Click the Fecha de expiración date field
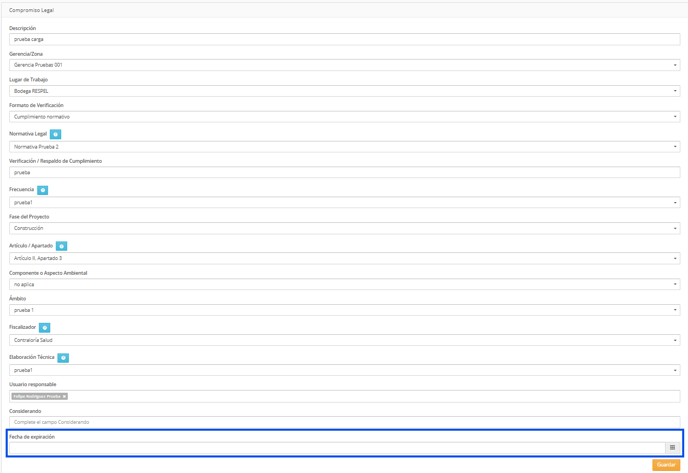Image resolution: width=688 pixels, height=473 pixels. [337, 448]
